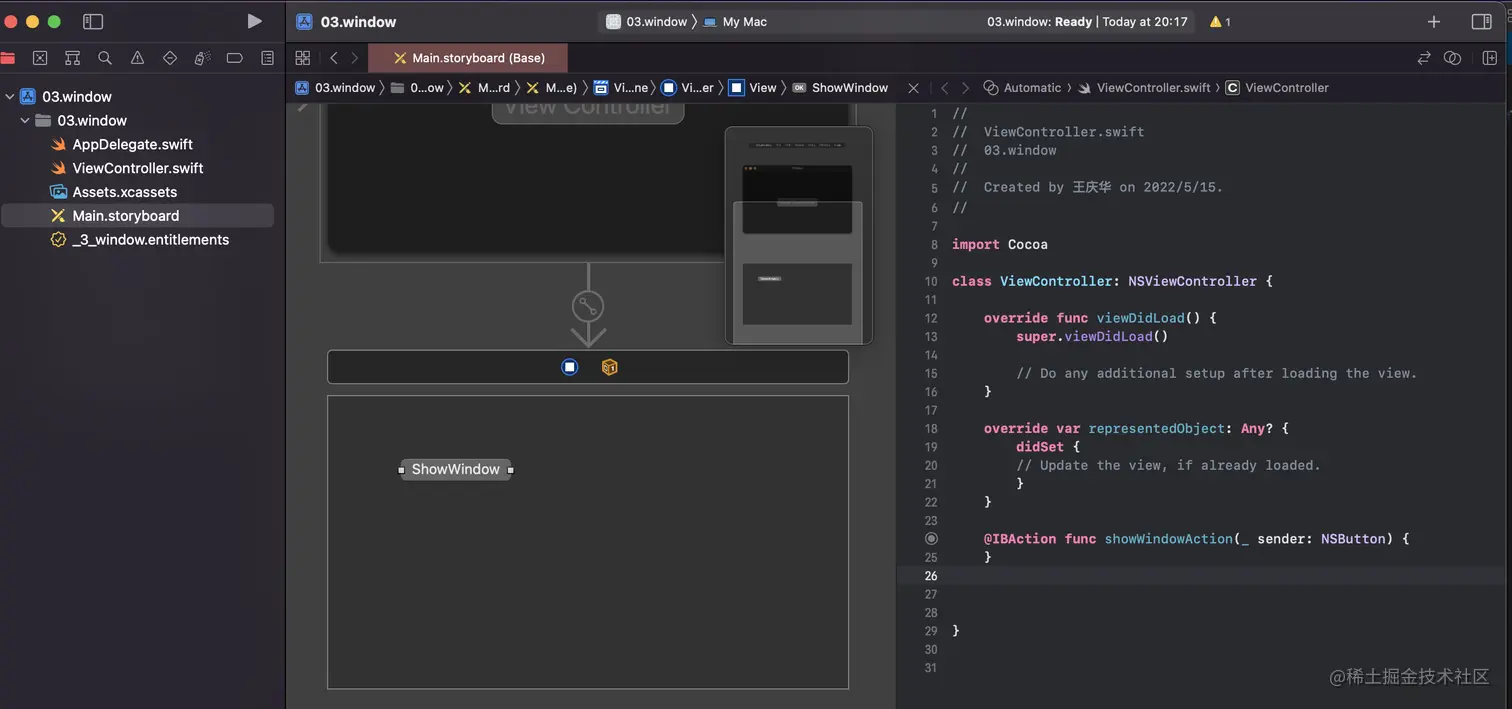Viewport: 1512px width, 709px height.
Task: Open the Breakpoint navigator icon
Action: (x=235, y=58)
